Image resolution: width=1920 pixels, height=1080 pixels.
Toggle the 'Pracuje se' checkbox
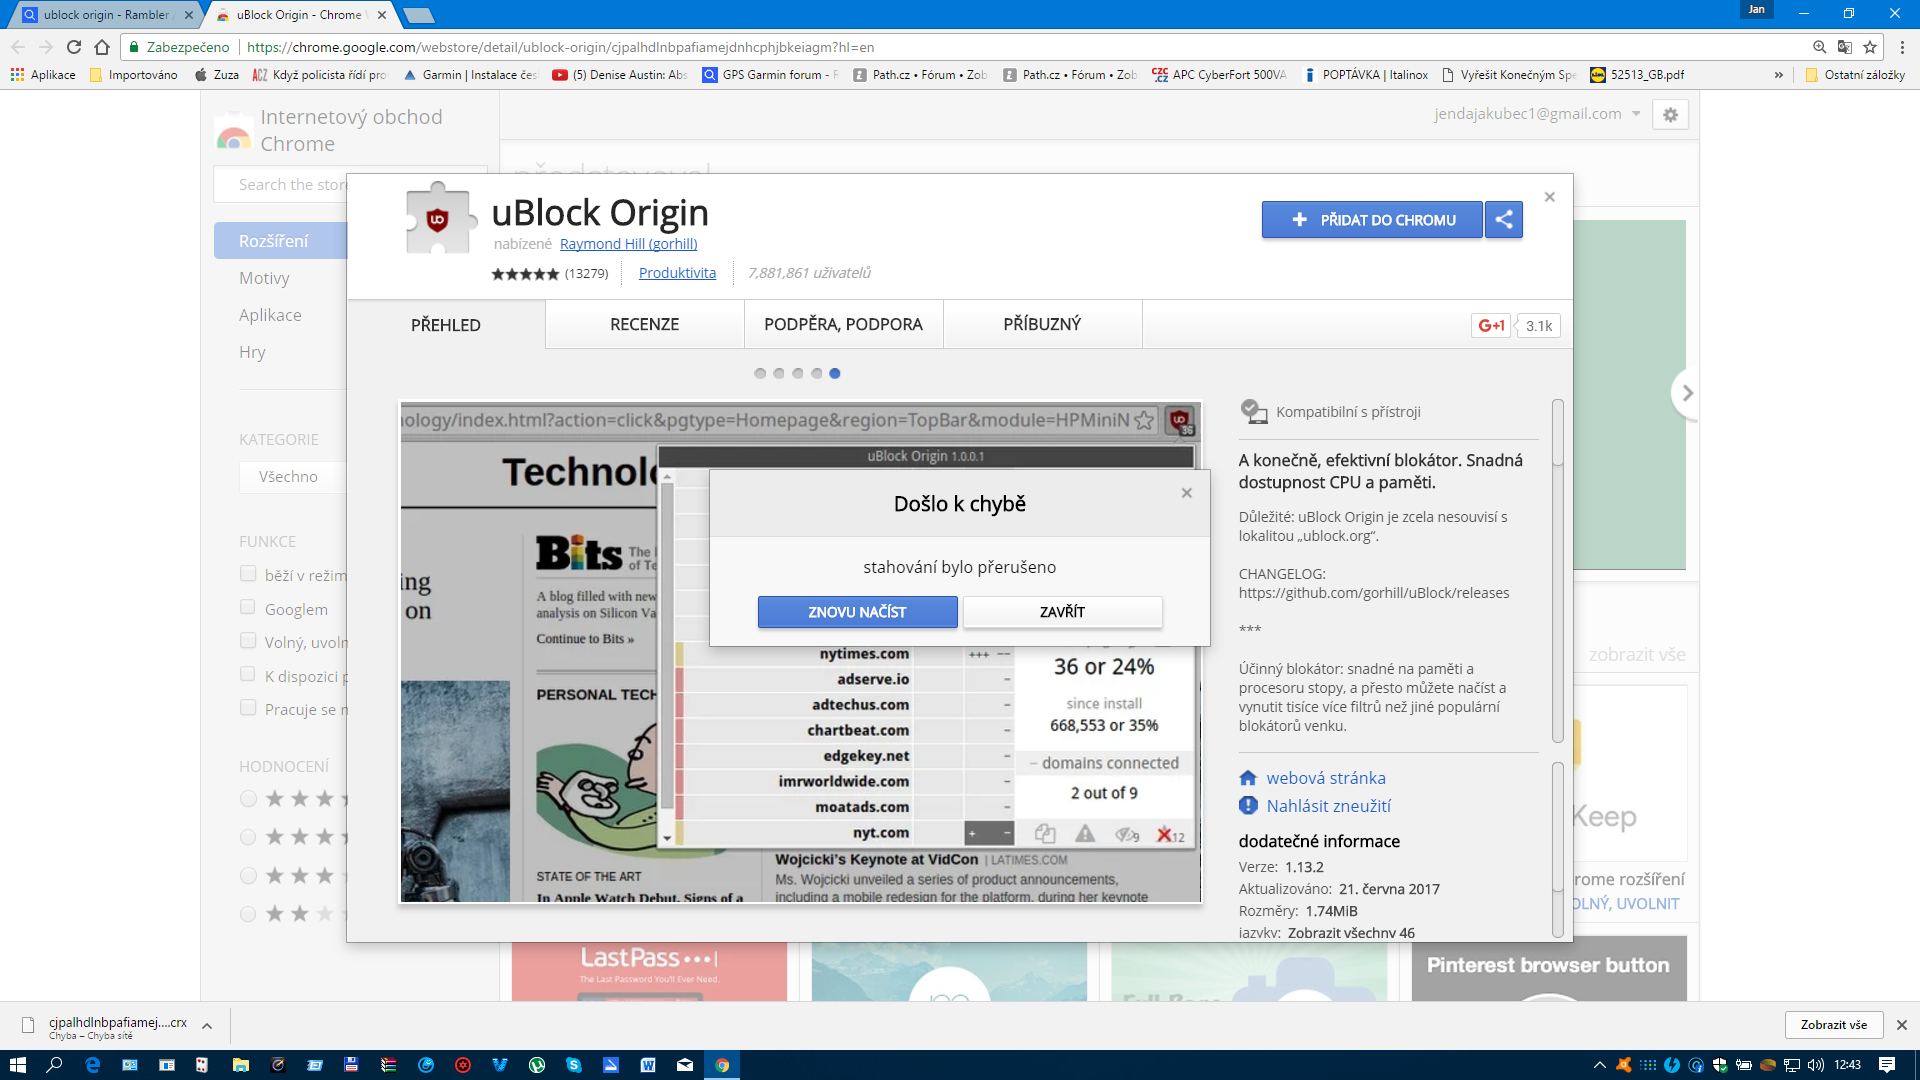[x=248, y=708]
